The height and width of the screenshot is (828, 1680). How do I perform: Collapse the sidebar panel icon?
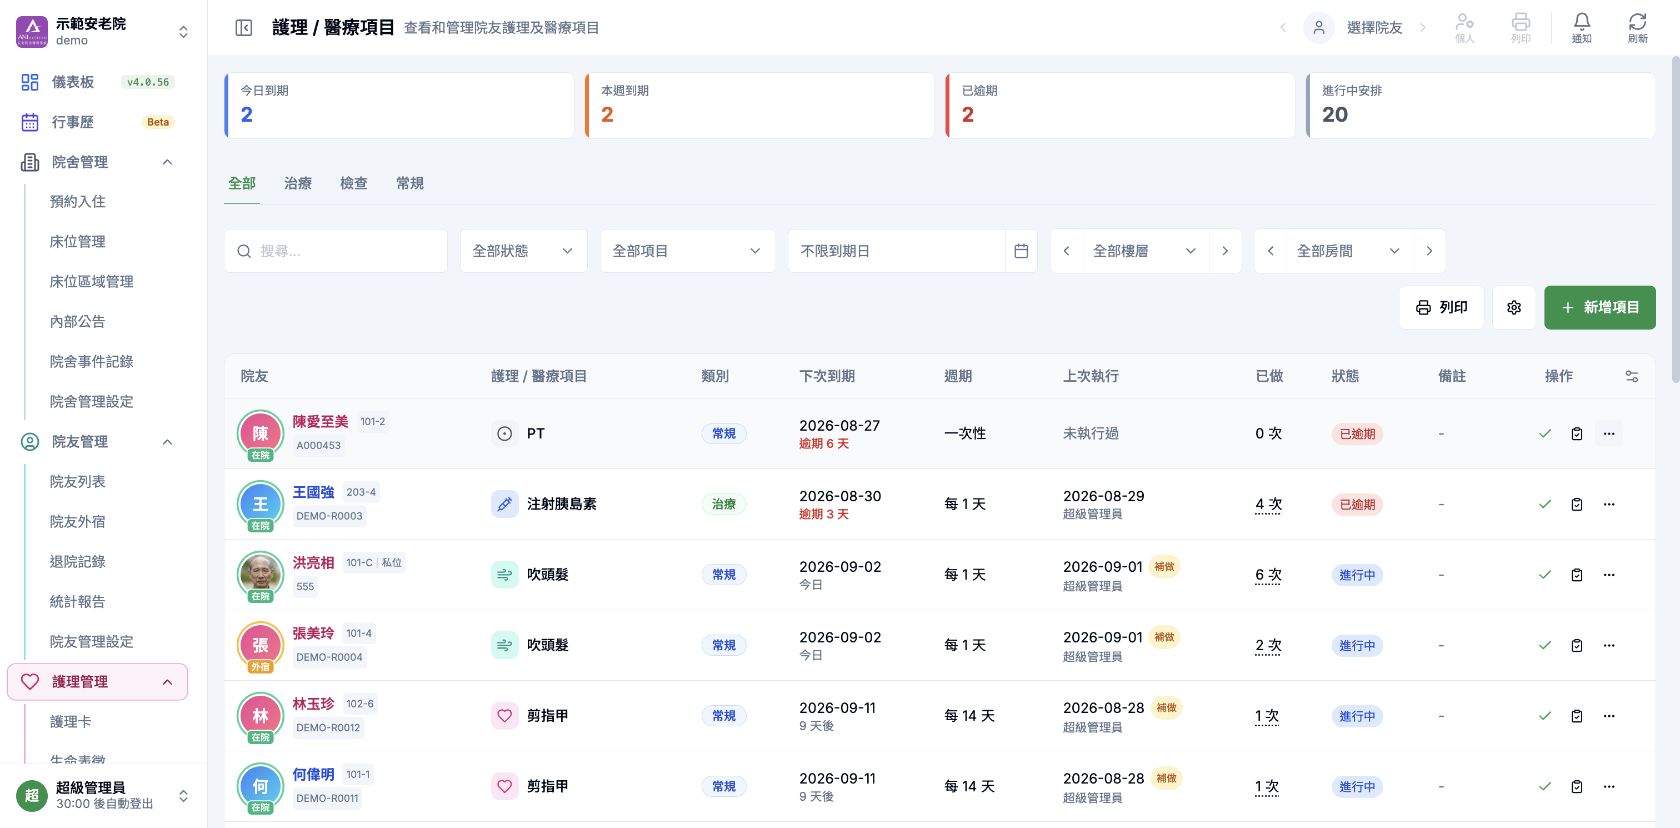point(243,28)
